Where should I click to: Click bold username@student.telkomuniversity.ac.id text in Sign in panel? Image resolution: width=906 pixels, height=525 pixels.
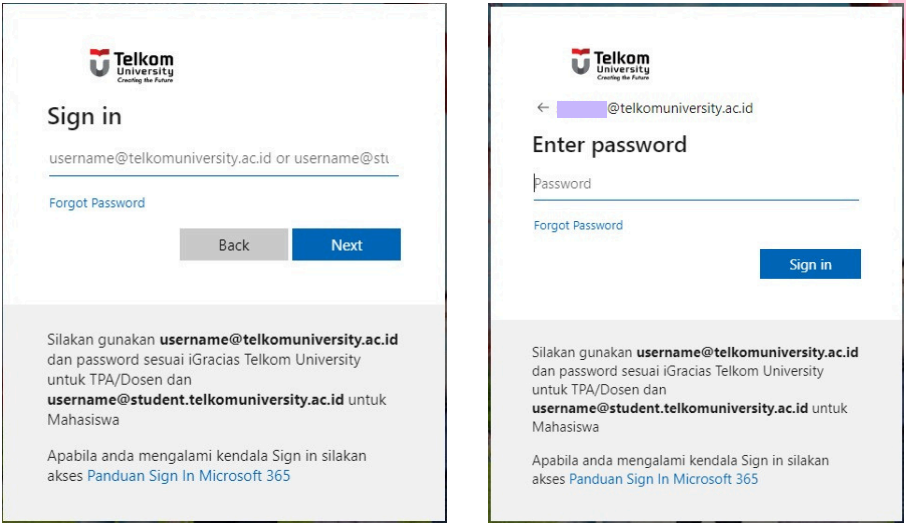[195, 400]
